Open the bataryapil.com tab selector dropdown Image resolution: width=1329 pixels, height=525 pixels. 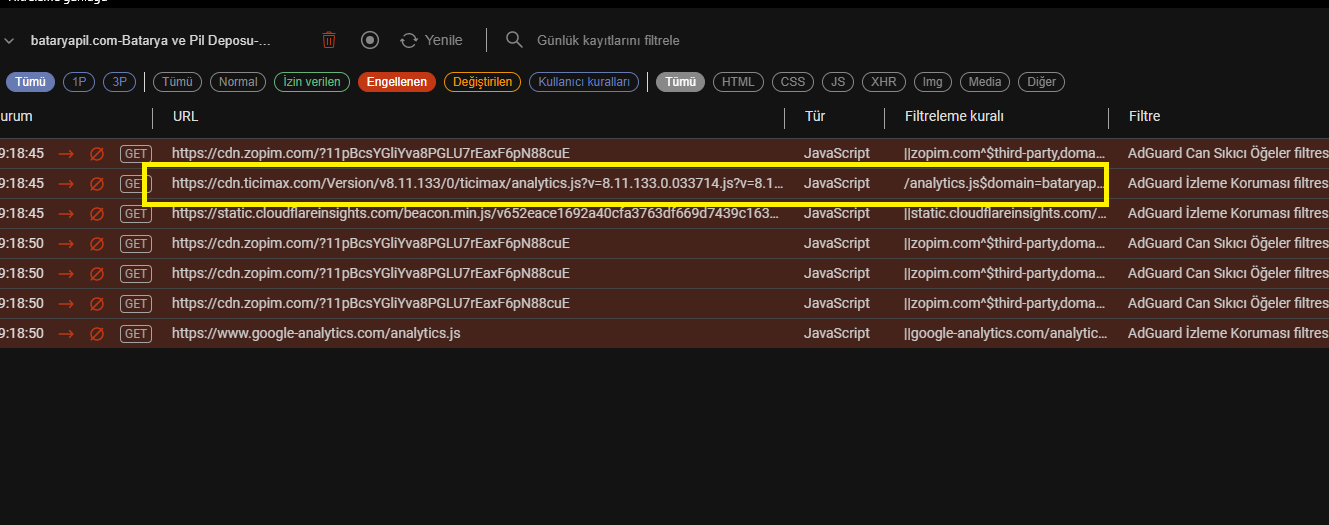150,41
